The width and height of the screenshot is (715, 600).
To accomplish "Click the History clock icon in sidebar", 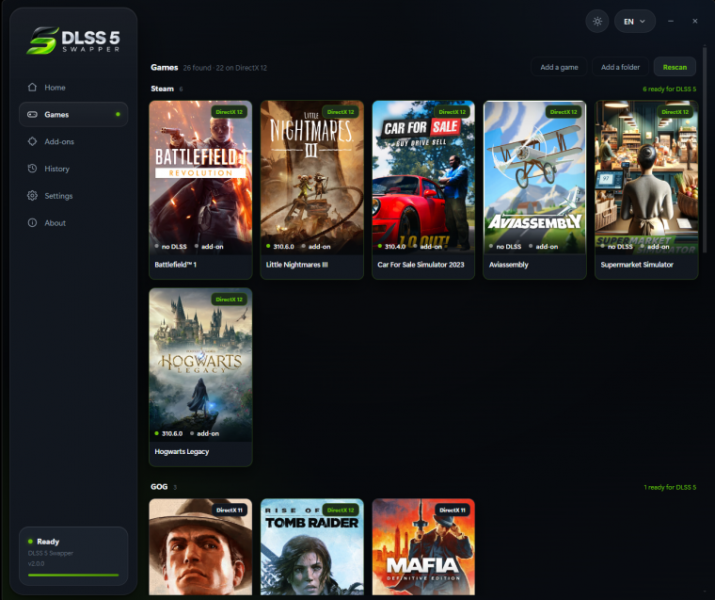I will (x=32, y=169).
